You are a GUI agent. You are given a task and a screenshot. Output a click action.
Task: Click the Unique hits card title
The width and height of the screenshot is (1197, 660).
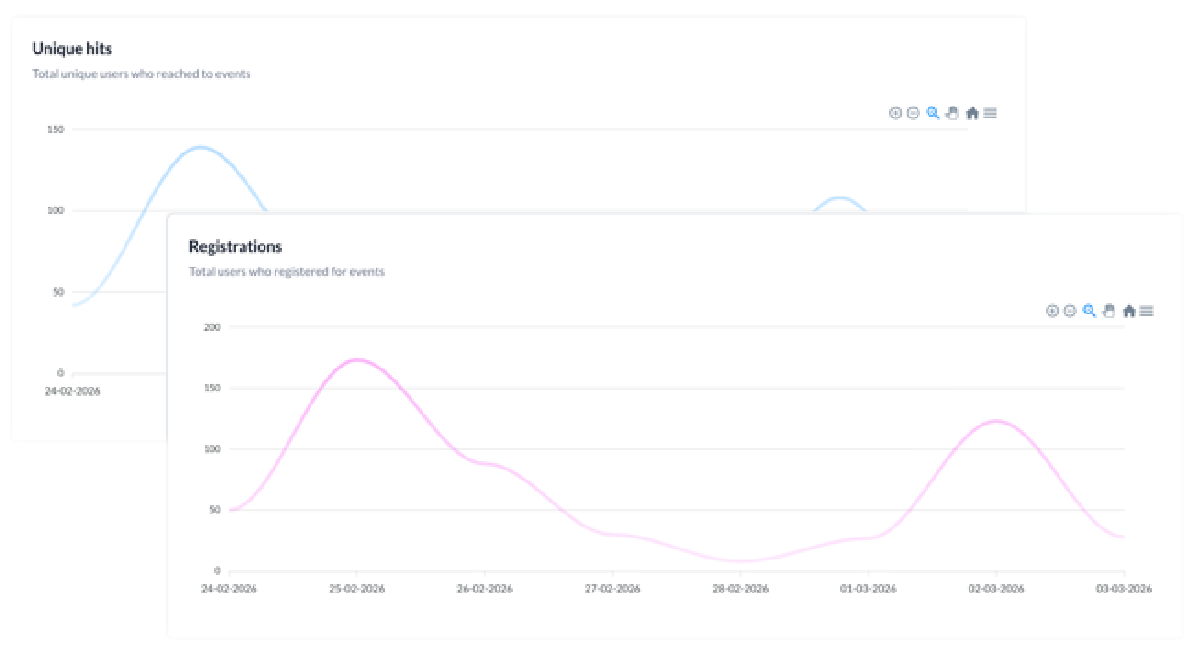pyautogui.click(x=72, y=49)
